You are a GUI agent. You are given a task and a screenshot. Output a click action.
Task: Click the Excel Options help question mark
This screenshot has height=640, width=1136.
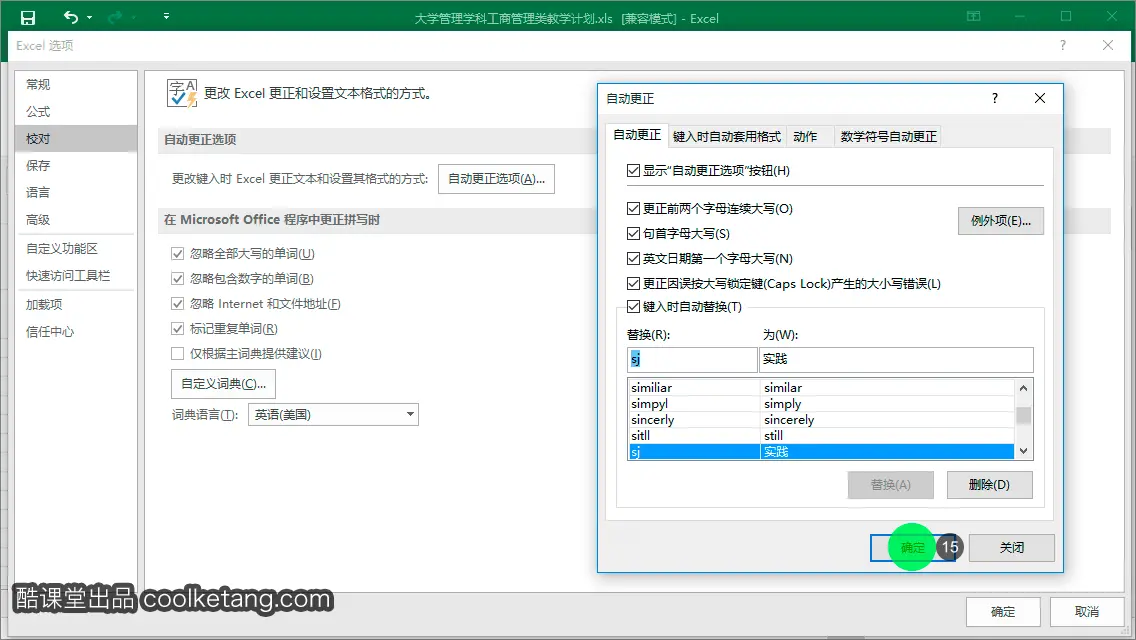(x=1063, y=45)
